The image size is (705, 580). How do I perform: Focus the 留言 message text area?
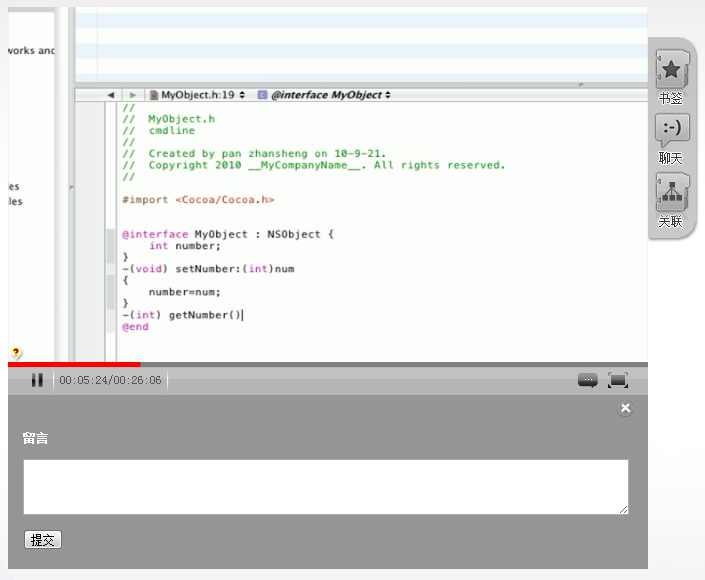click(x=325, y=487)
